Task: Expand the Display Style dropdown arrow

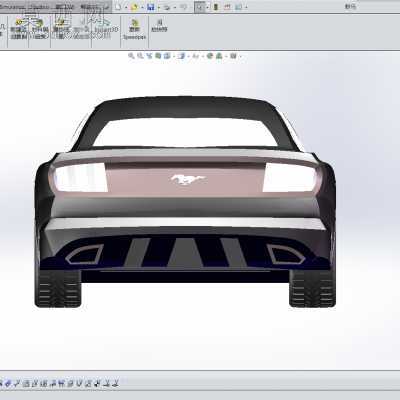Action: pyautogui.click(x=189, y=56)
